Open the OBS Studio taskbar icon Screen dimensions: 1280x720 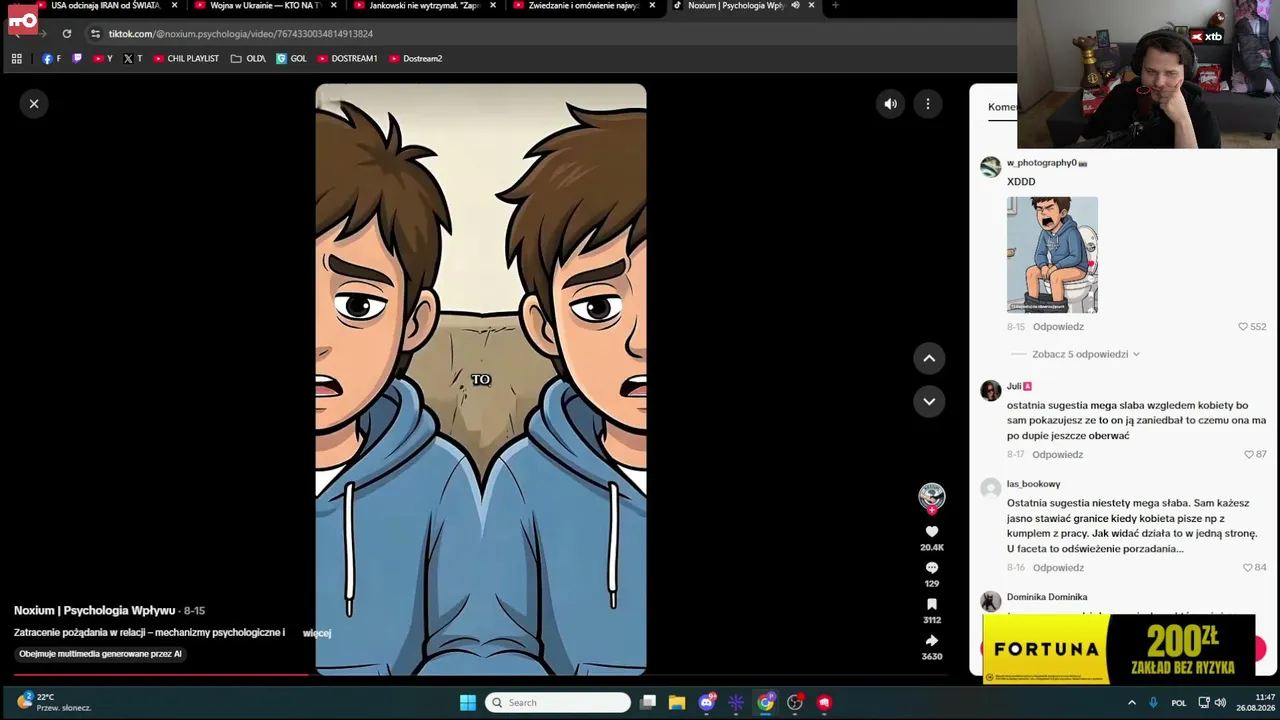tap(795, 703)
